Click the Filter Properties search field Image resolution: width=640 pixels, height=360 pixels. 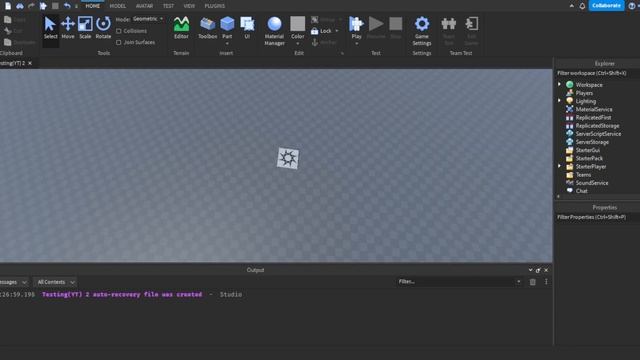(597, 217)
